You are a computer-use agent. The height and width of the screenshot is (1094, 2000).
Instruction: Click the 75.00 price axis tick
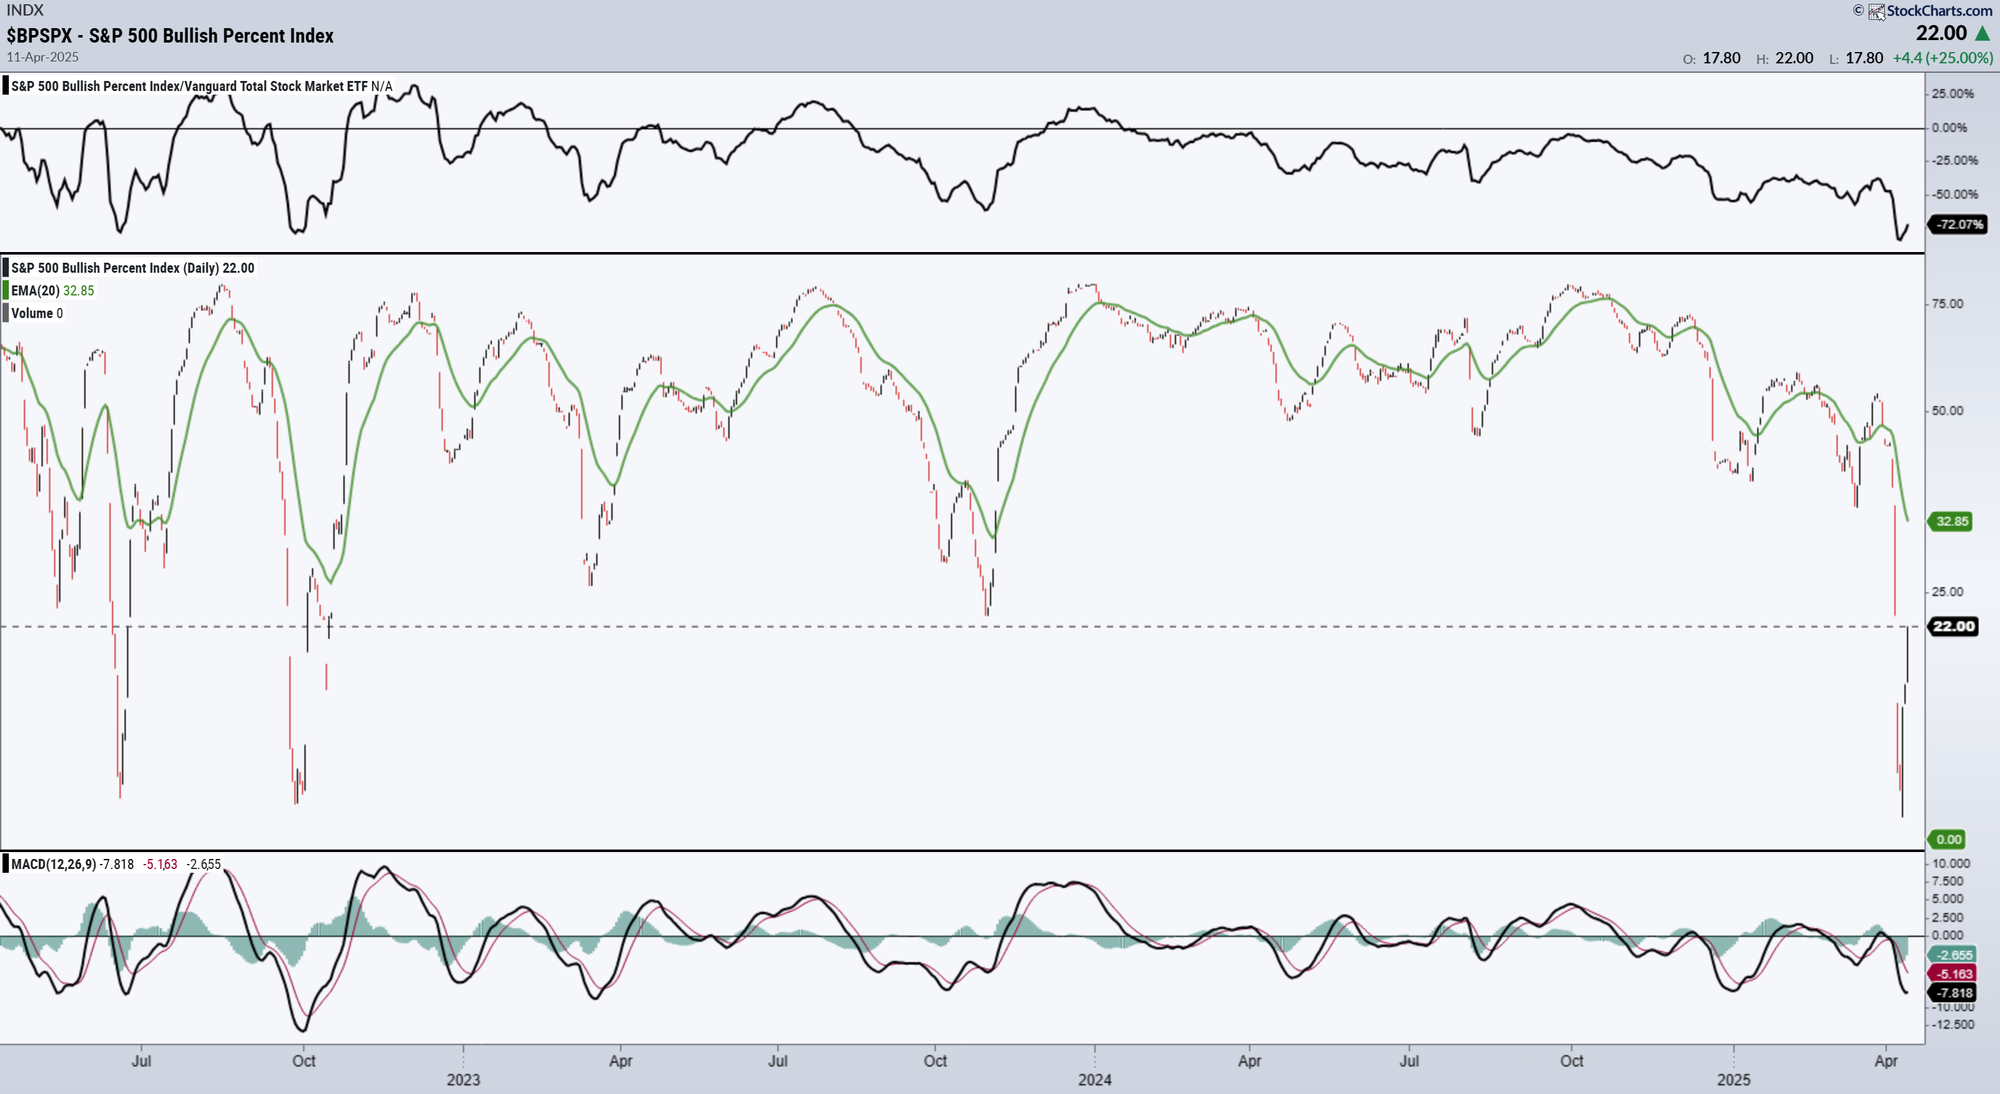coord(1947,304)
